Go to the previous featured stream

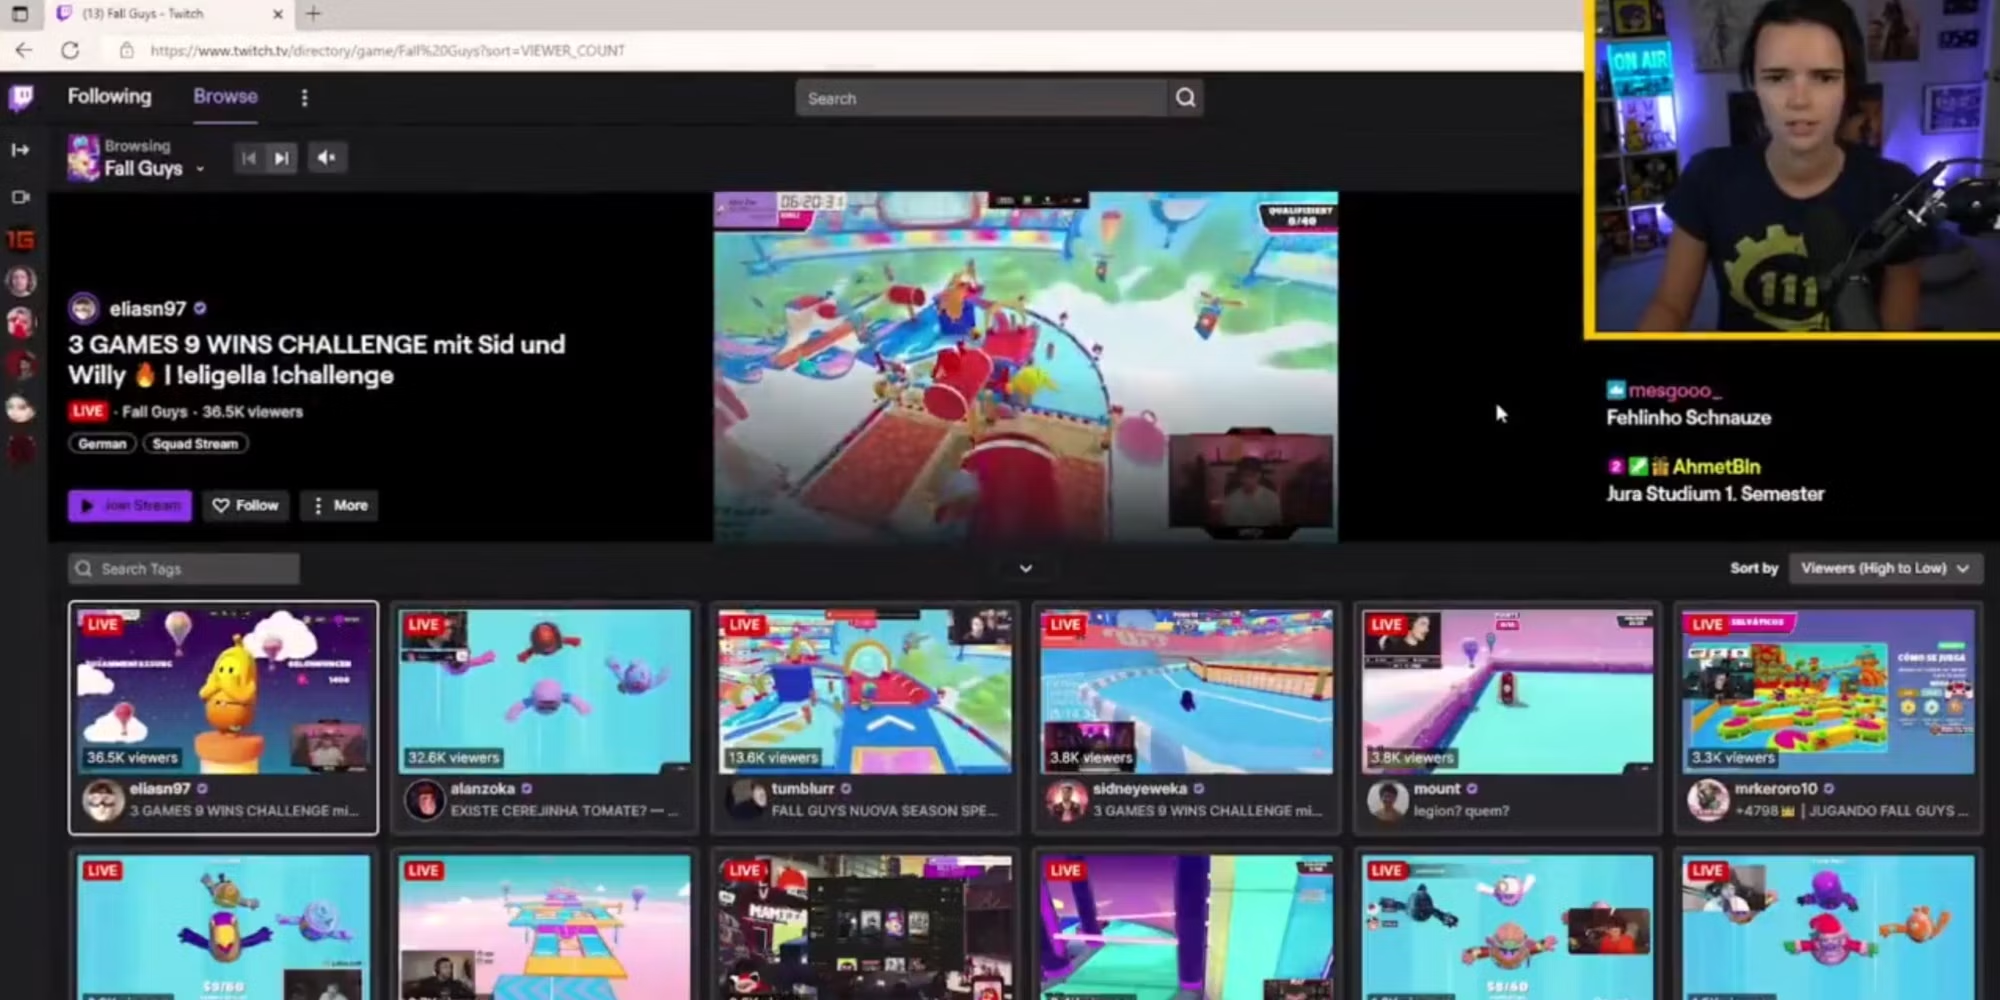[249, 158]
